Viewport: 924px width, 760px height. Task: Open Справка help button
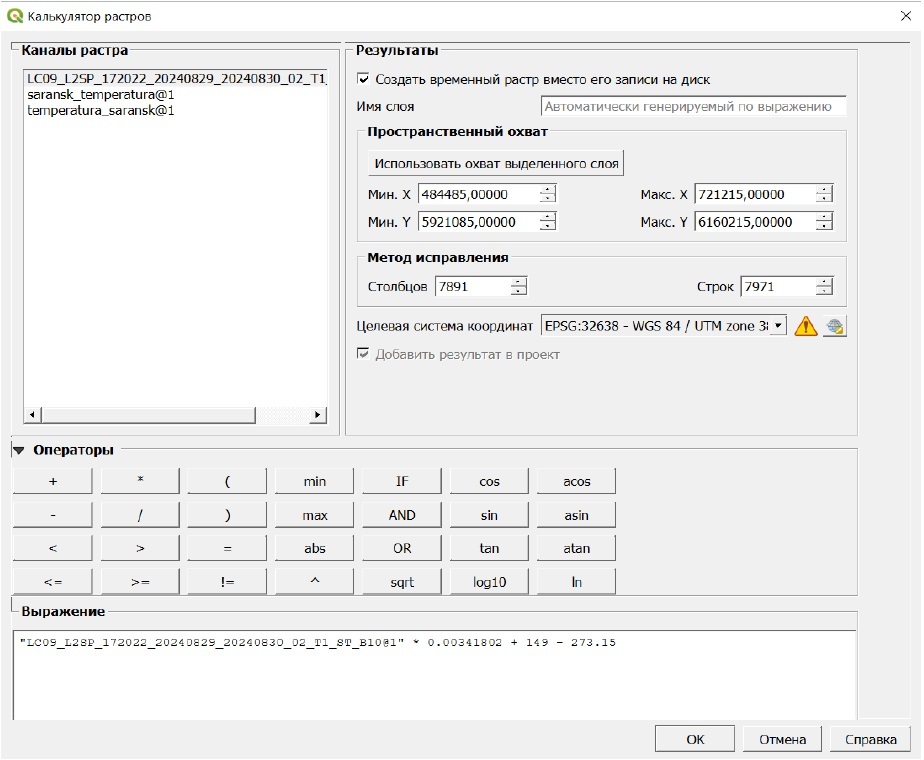point(870,740)
